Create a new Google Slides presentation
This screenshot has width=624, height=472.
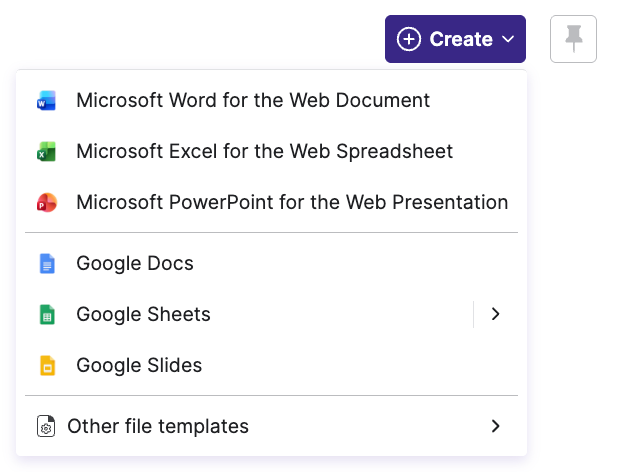tap(271, 365)
